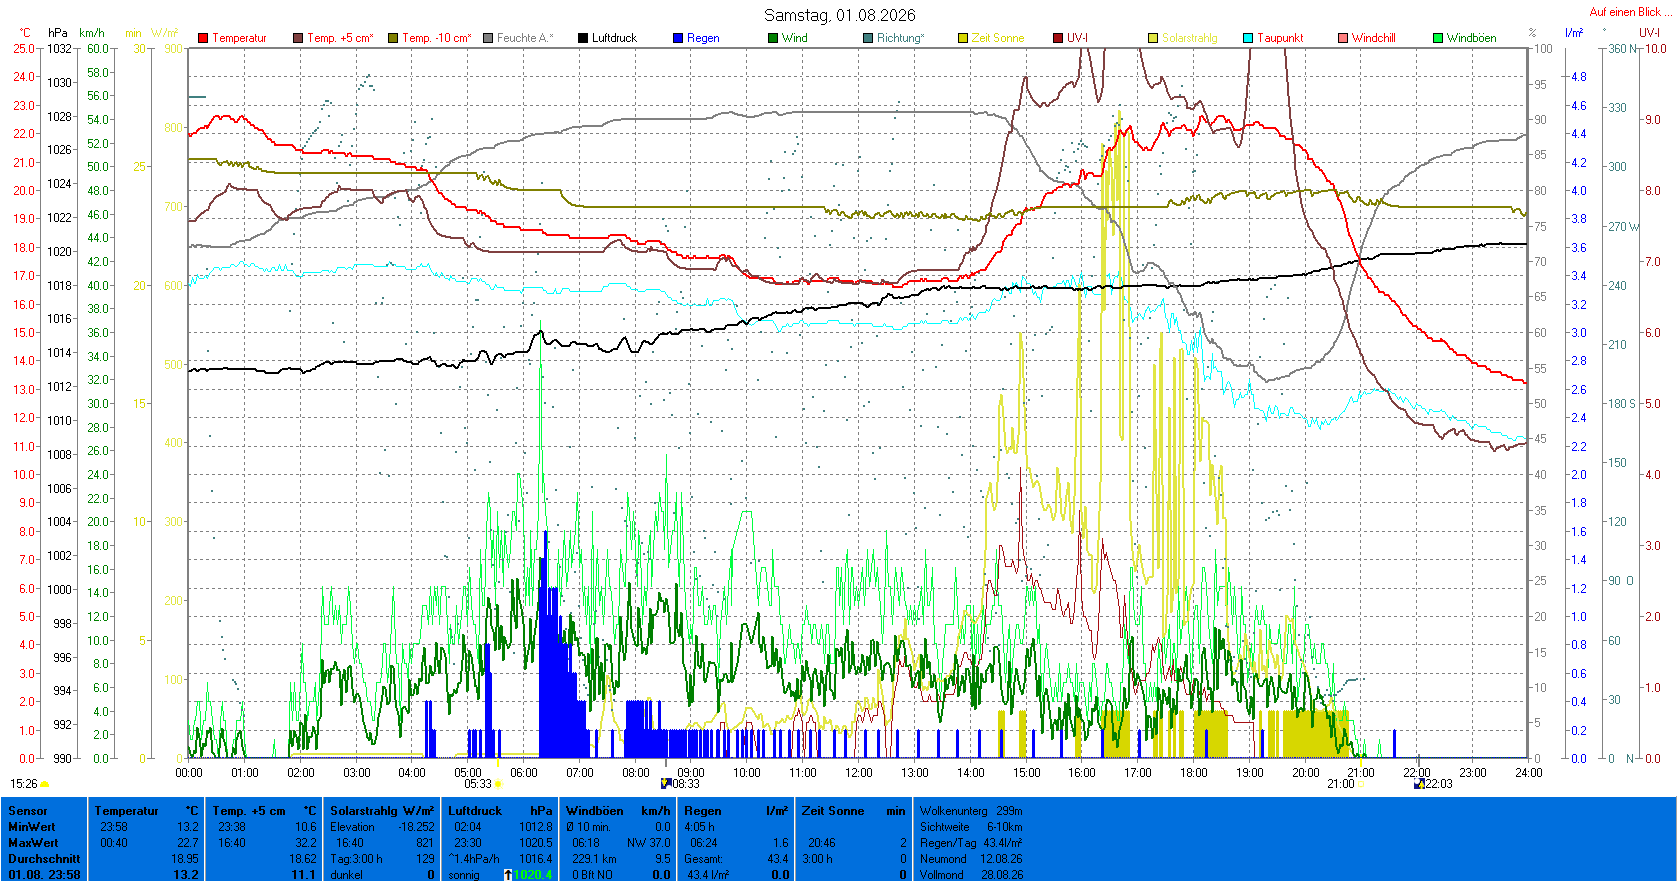
Task: Click the yellow Zeit Sonne legend swatch
Action: [x=963, y=38]
